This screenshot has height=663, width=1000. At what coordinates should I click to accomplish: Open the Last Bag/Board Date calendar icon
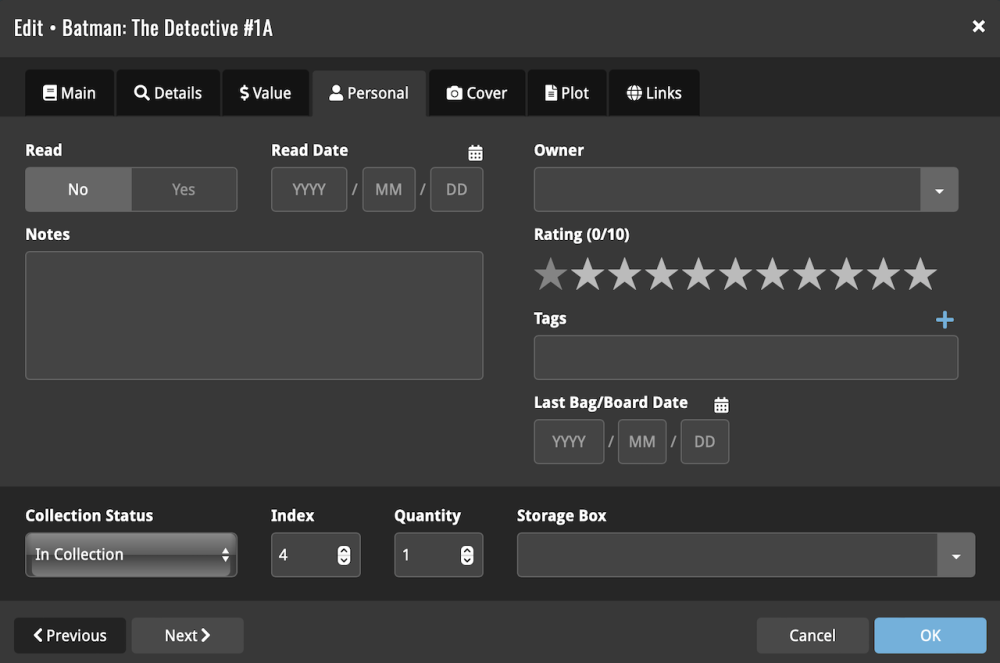click(x=721, y=405)
